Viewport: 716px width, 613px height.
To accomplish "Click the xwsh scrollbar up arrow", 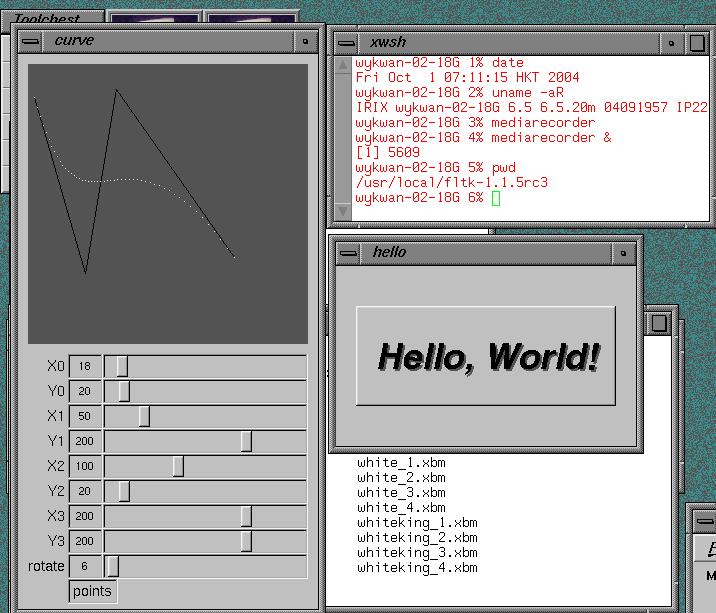I will (343, 65).
